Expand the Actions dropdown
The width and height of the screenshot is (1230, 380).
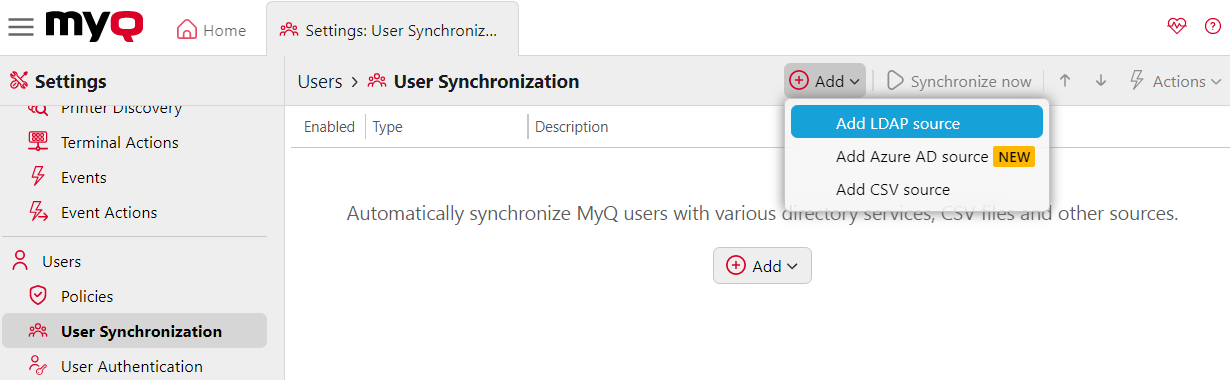pos(1175,81)
